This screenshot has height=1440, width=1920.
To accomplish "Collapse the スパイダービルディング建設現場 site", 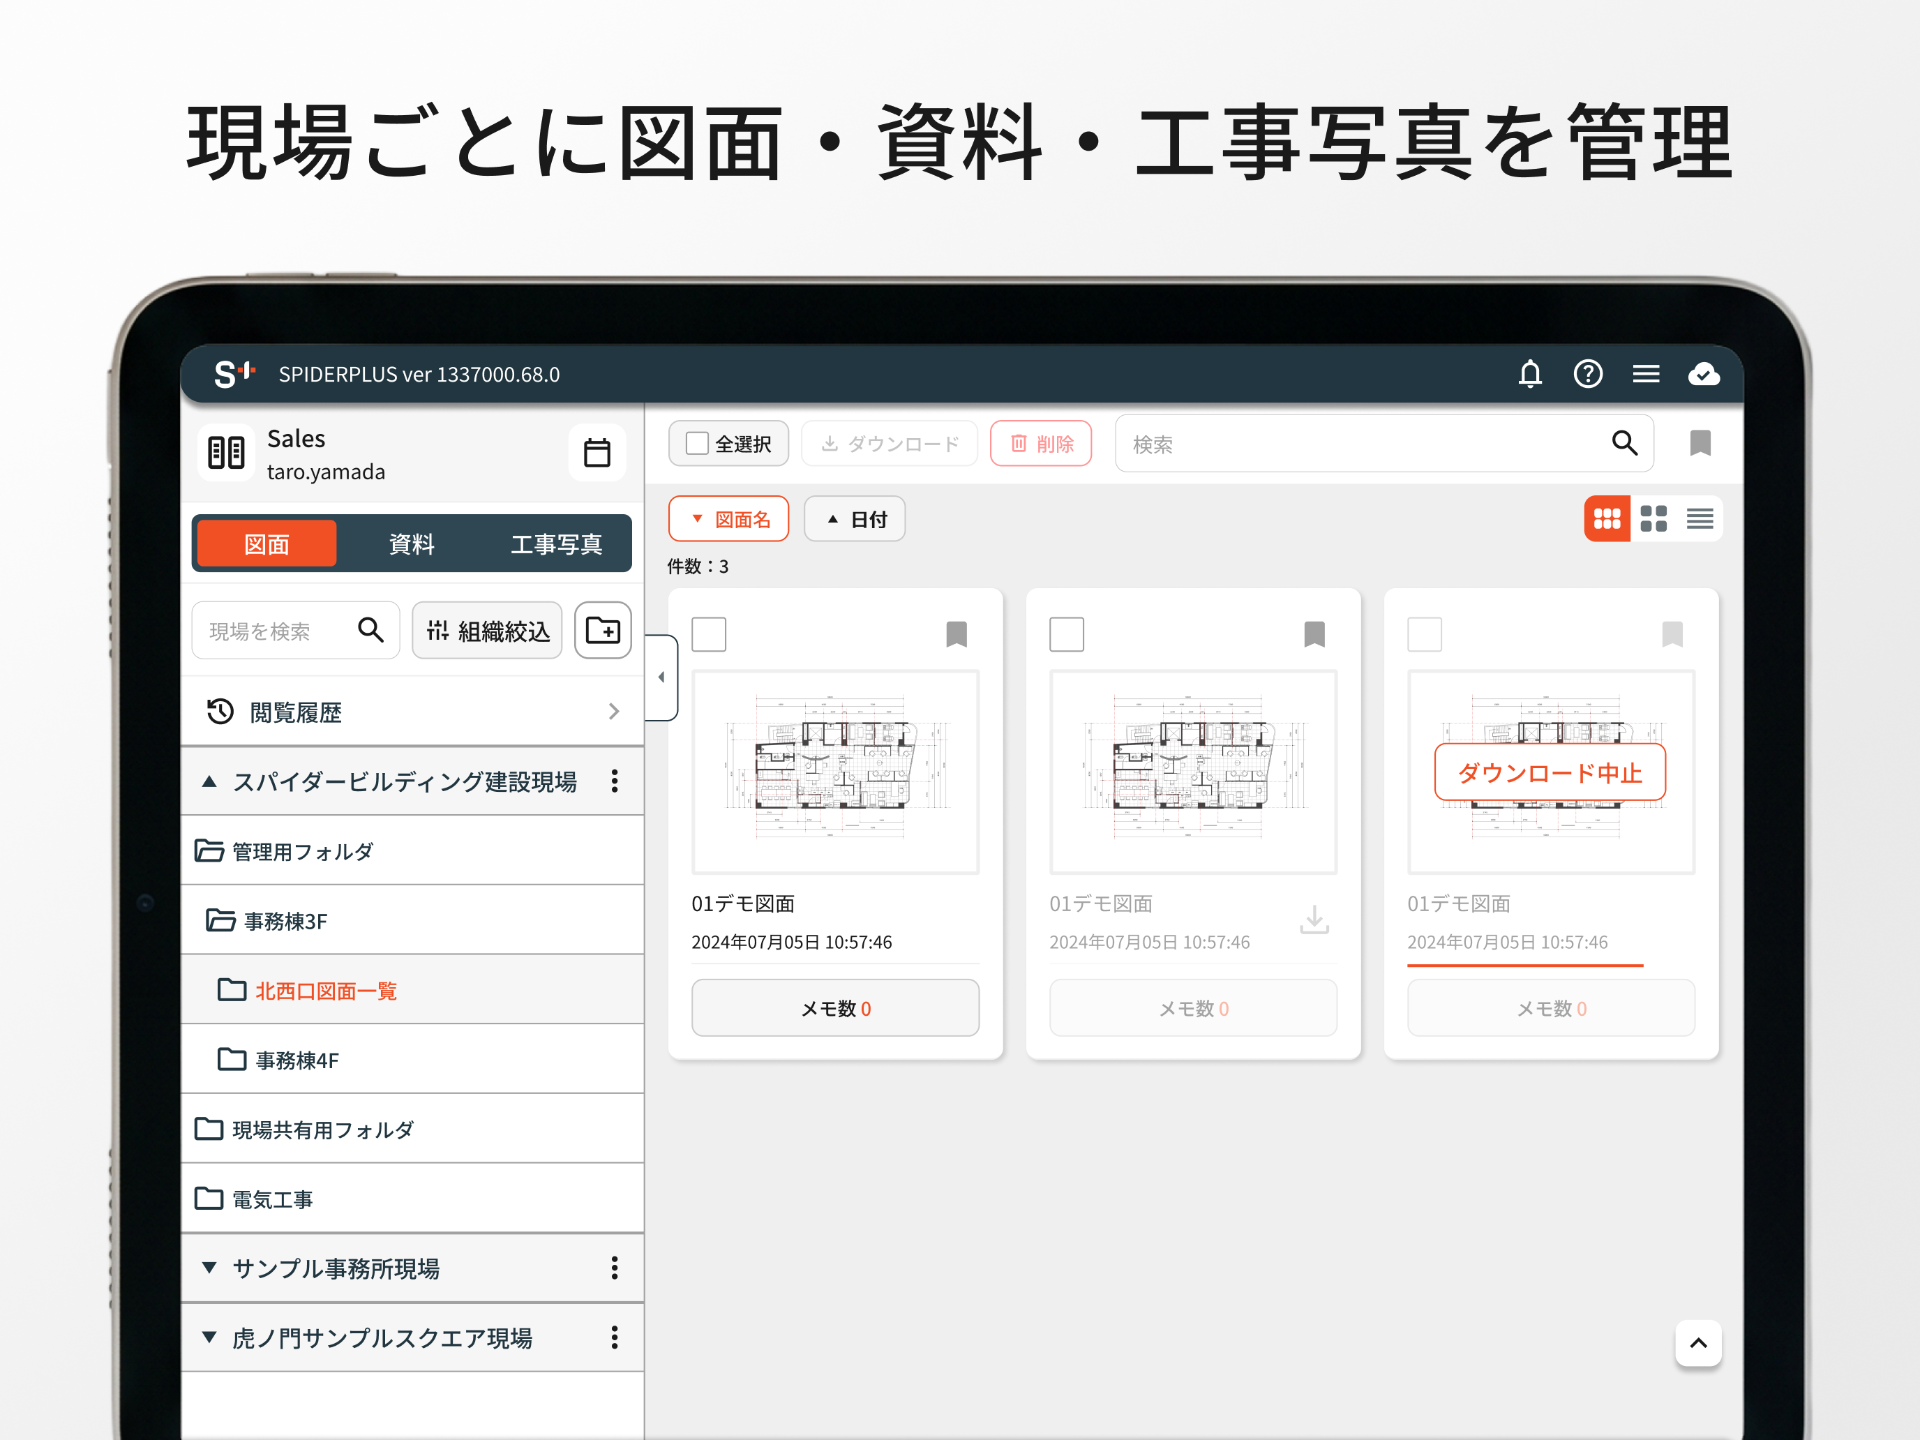I will pos(209,781).
